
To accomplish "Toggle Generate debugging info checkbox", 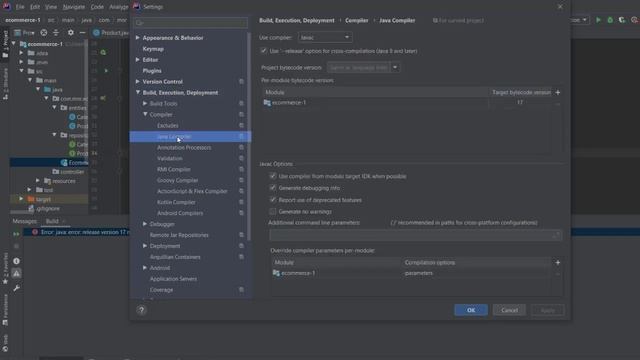I will 273,188.
